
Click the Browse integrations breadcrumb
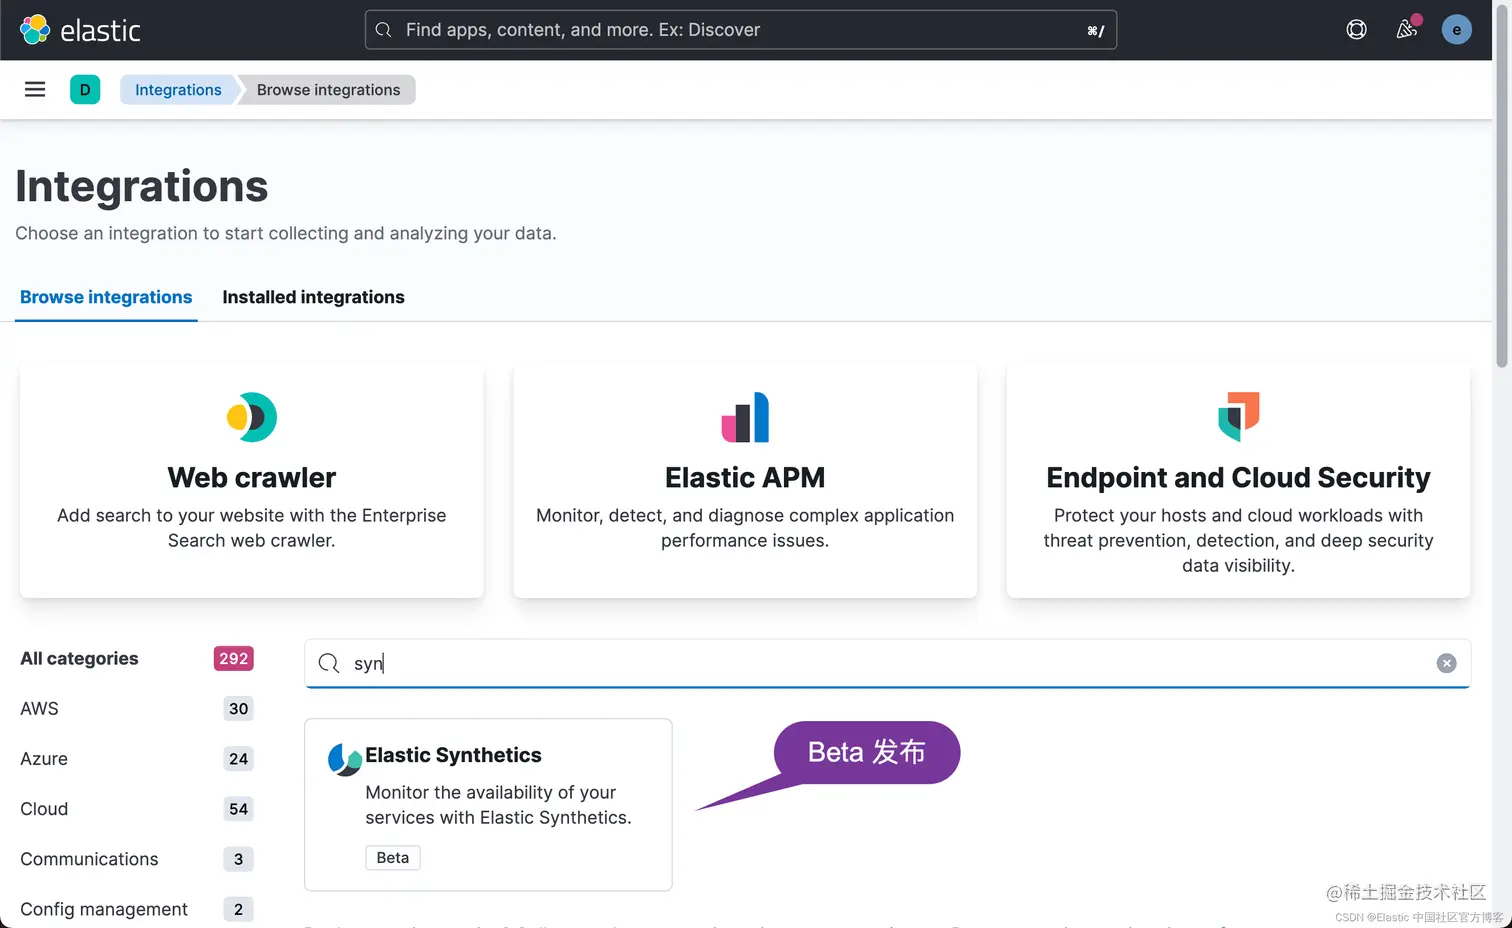click(328, 90)
